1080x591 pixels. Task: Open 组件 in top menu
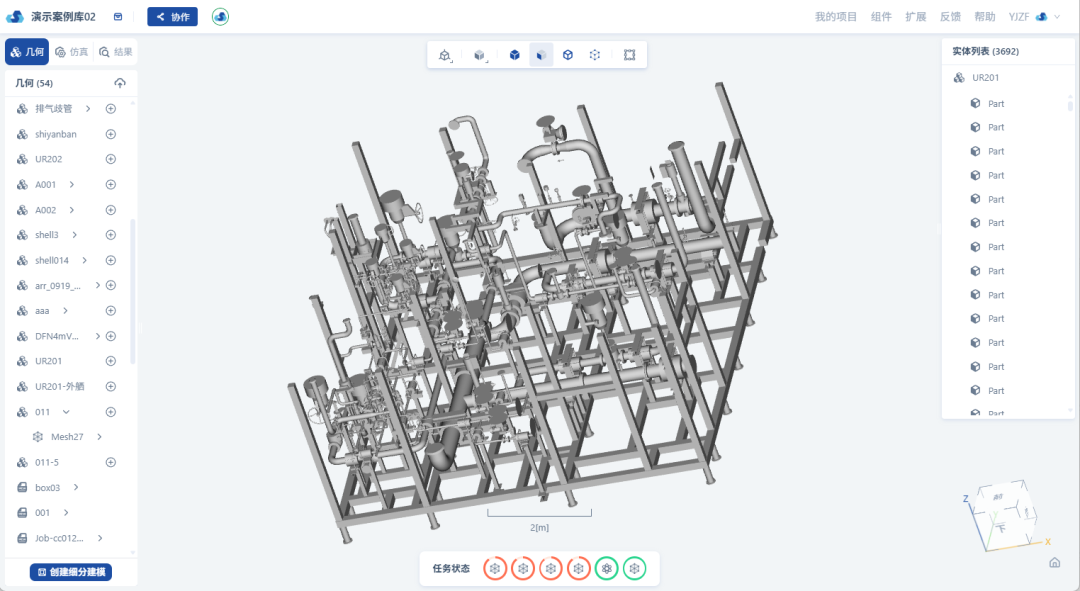[881, 17]
